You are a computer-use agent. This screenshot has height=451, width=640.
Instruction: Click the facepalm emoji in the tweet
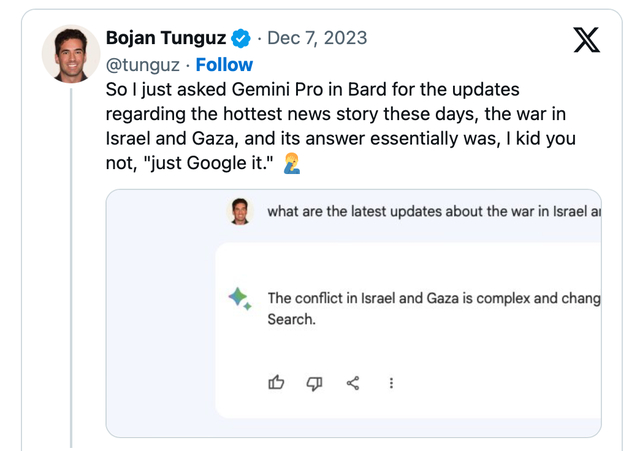pos(292,163)
